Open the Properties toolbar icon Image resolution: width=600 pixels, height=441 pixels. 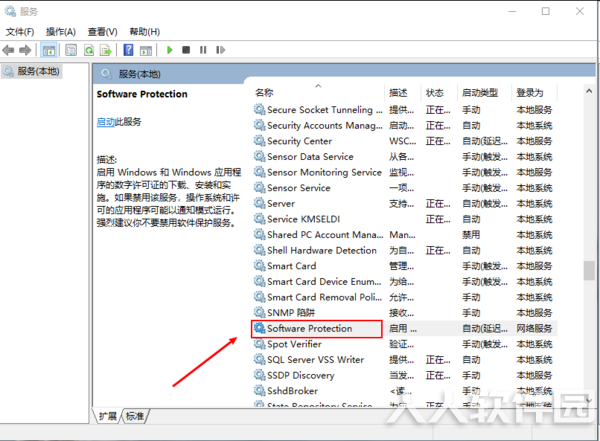click(x=71, y=50)
